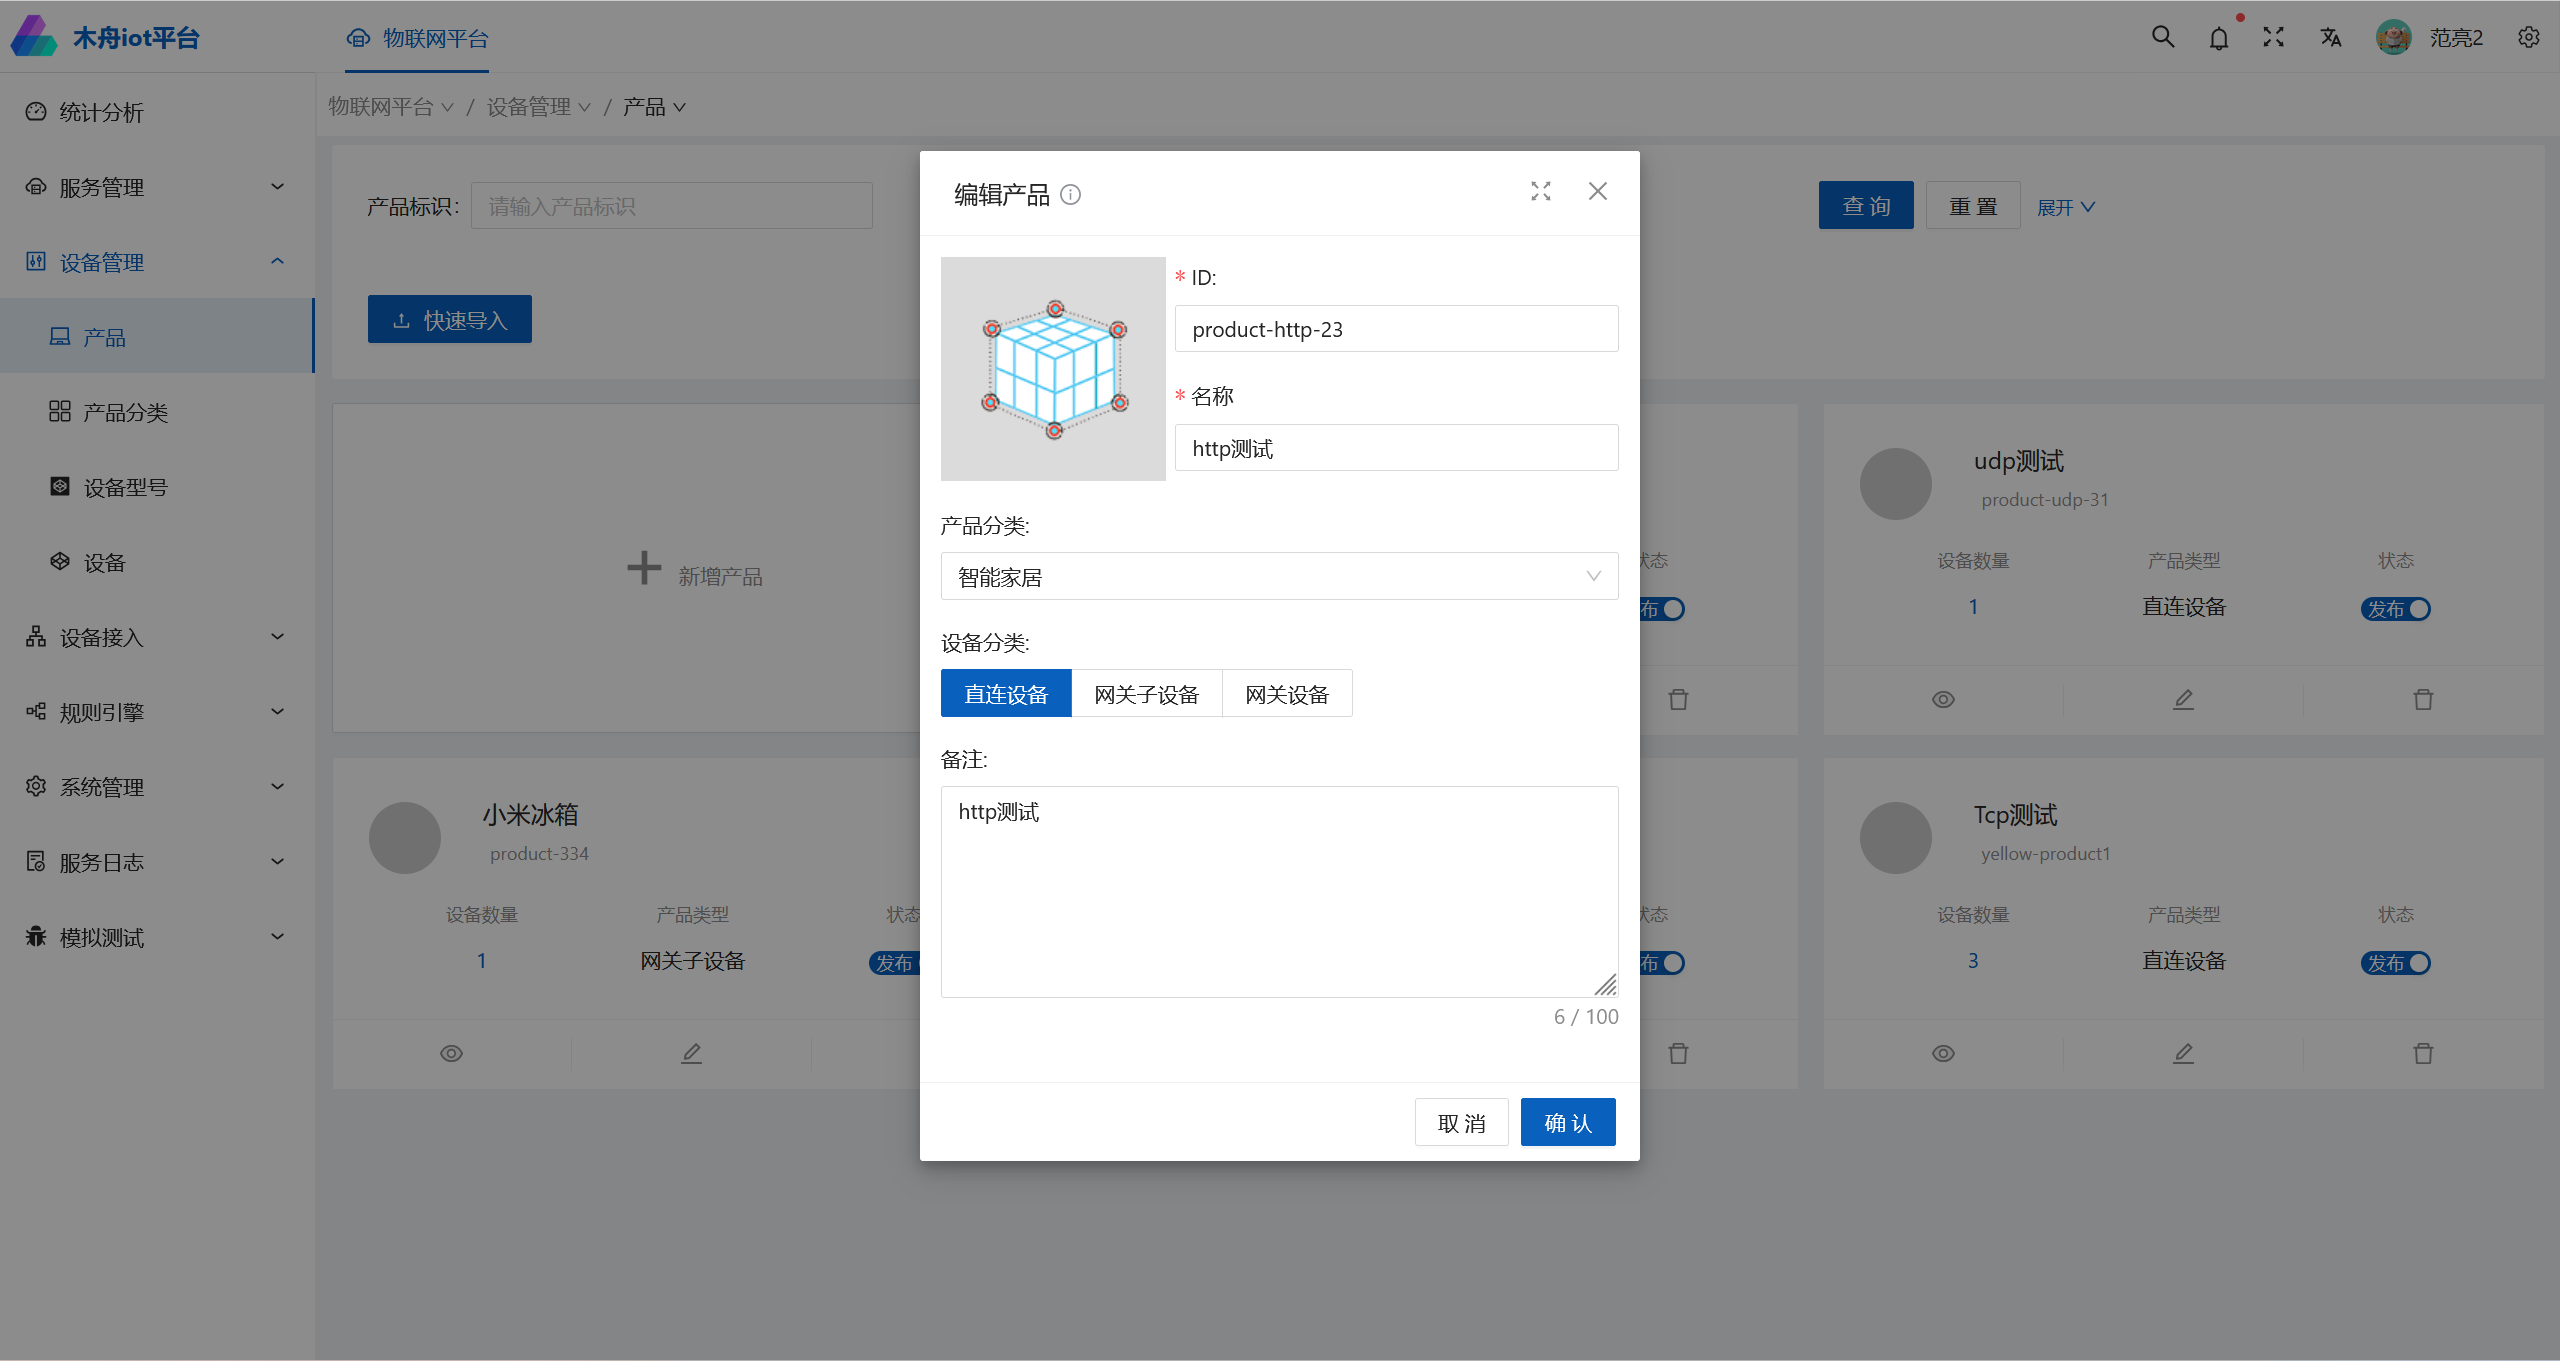Toggle the 发布 switch for 小米冰箱
Screen dimensions: 2560x1361
[x=894, y=963]
